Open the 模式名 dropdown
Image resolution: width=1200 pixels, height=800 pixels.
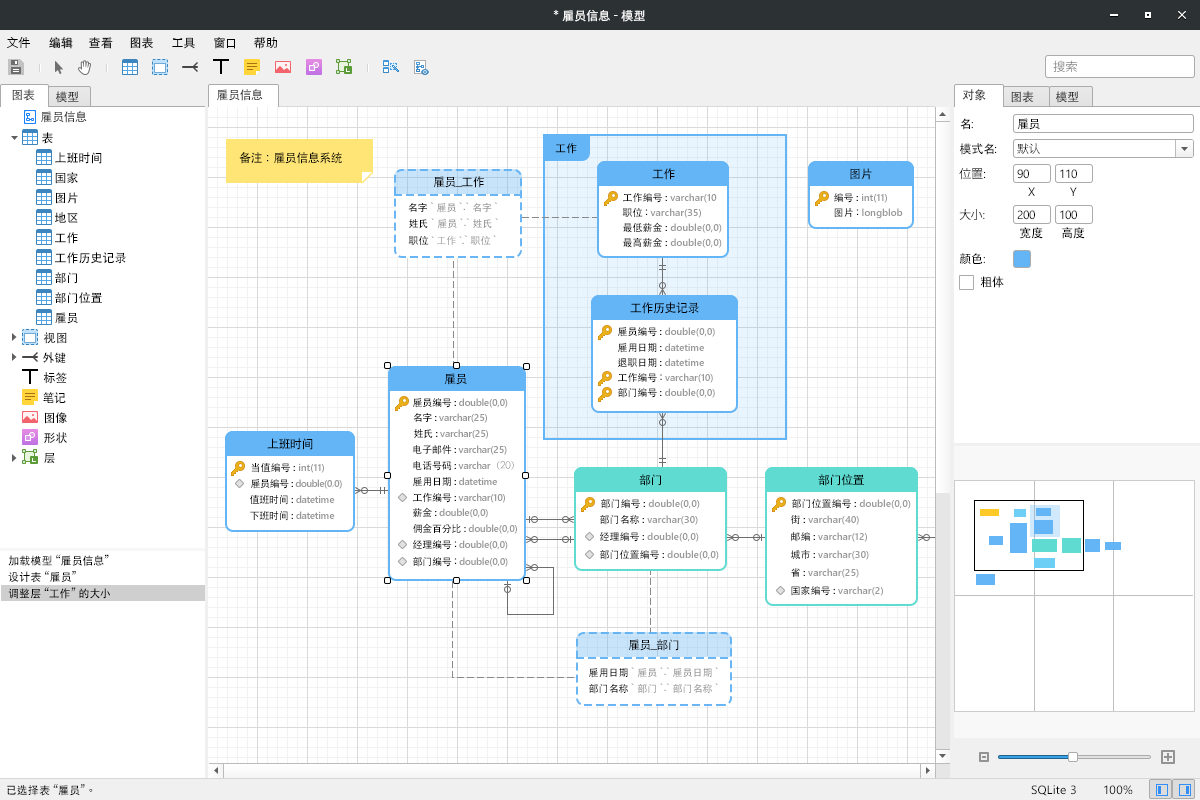coord(1185,149)
